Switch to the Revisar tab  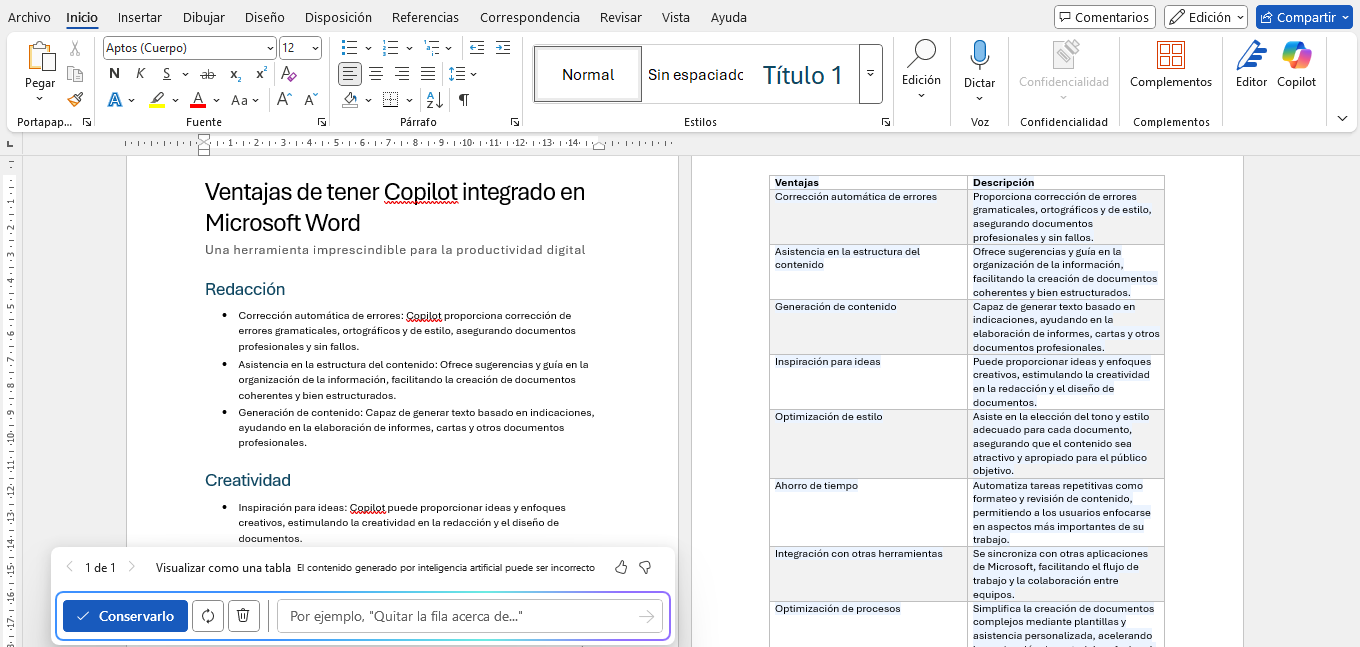pos(620,17)
